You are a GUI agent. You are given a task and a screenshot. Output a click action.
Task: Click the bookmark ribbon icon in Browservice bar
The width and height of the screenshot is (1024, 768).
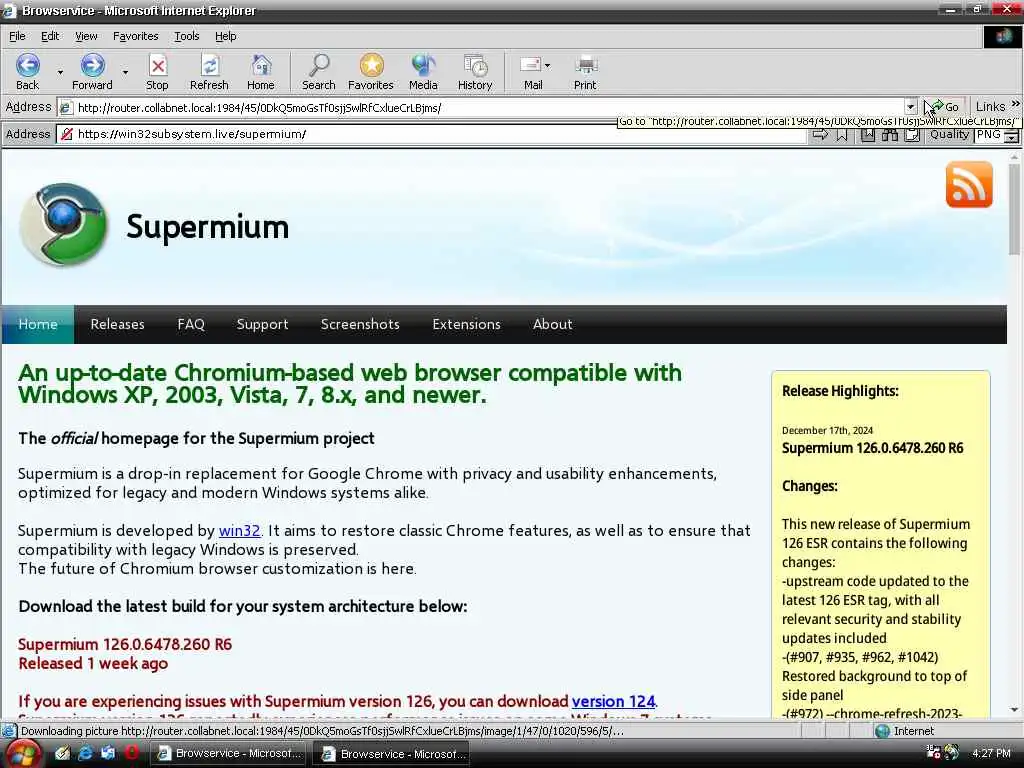click(x=842, y=135)
